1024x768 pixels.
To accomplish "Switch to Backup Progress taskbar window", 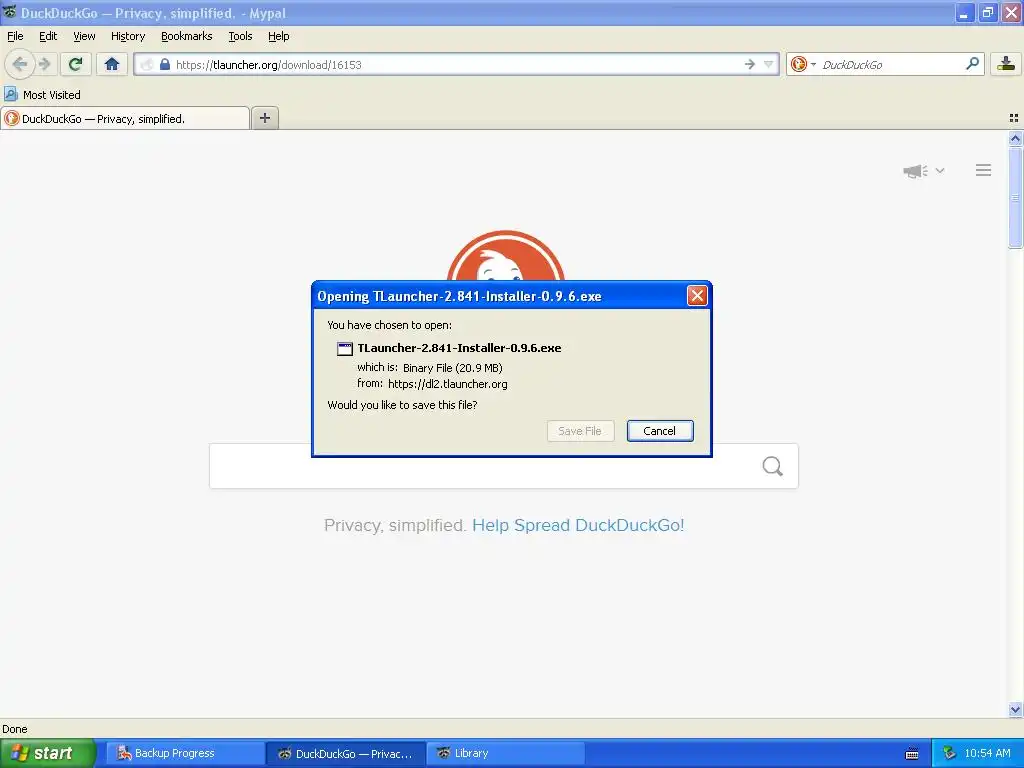I will (185, 753).
